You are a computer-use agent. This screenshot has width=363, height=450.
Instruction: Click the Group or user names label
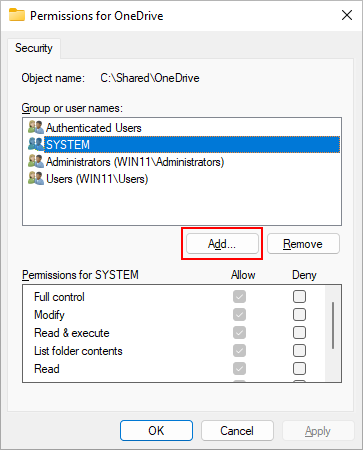72,108
